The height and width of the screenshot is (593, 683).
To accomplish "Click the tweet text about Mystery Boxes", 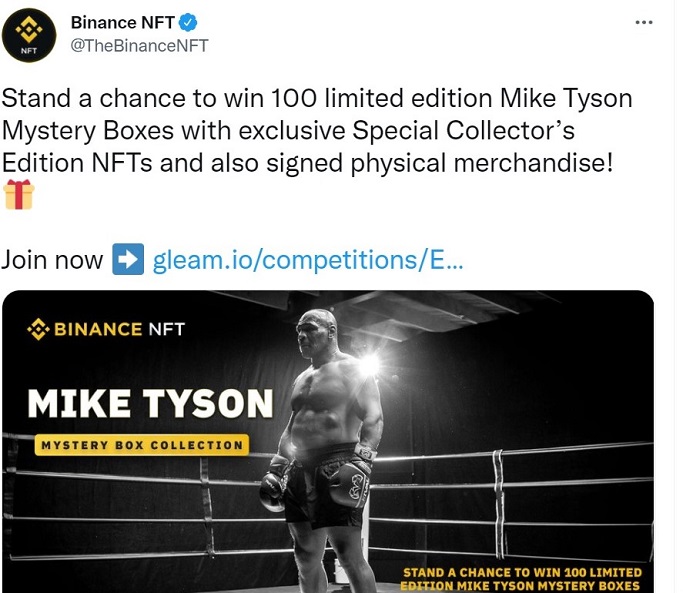I will coord(317,131).
